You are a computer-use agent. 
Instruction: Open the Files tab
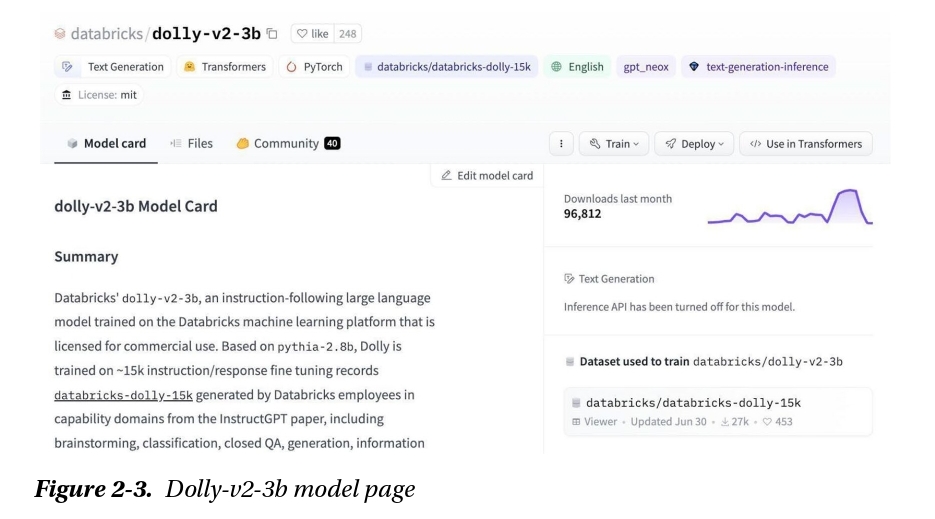click(x=191, y=144)
